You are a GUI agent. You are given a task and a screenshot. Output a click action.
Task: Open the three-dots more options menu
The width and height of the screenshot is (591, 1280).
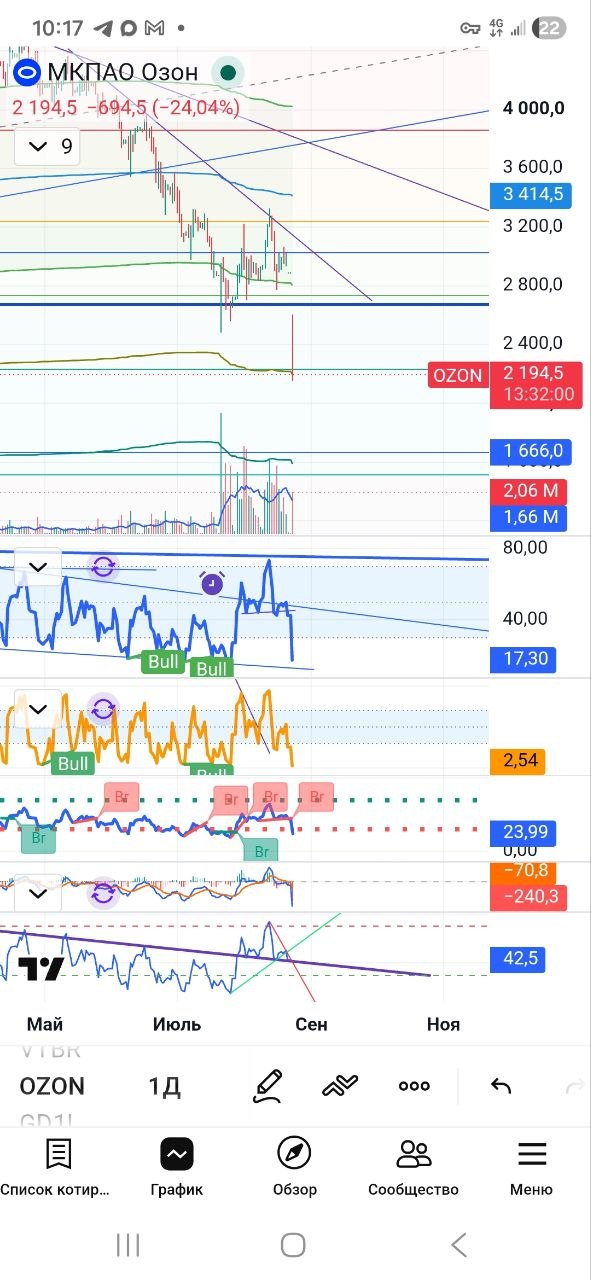(x=414, y=1086)
